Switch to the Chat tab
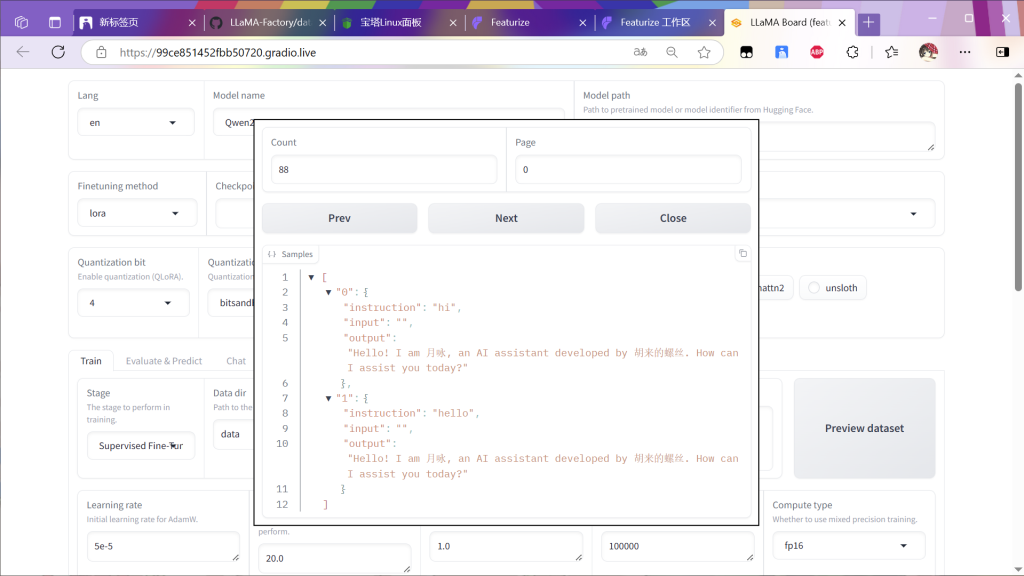The height and width of the screenshot is (576, 1024). [236, 360]
